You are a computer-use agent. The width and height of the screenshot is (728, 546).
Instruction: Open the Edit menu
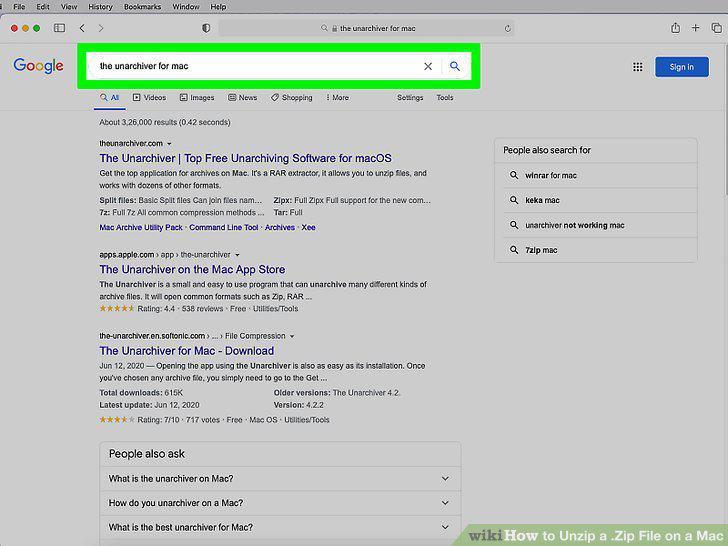[43, 6]
